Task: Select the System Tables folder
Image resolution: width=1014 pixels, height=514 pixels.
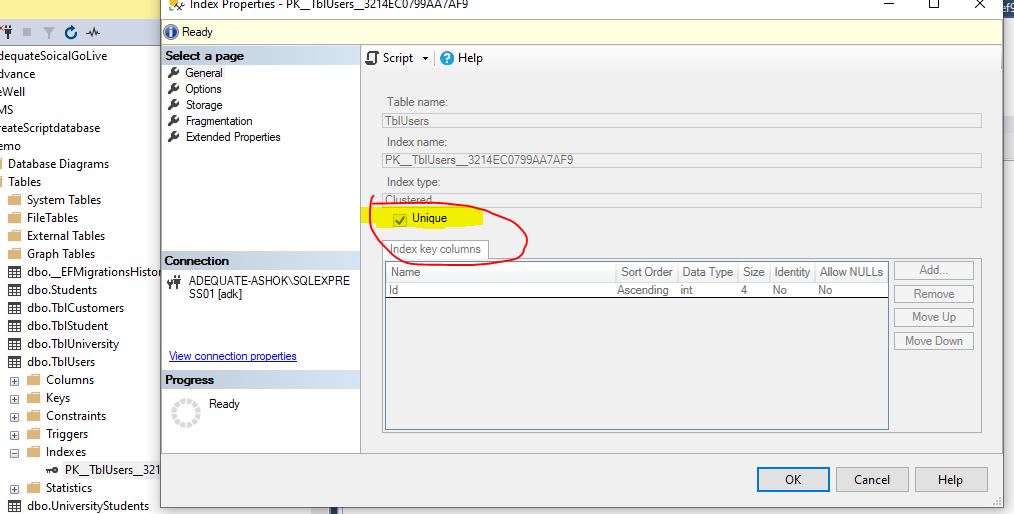Action: [63, 200]
